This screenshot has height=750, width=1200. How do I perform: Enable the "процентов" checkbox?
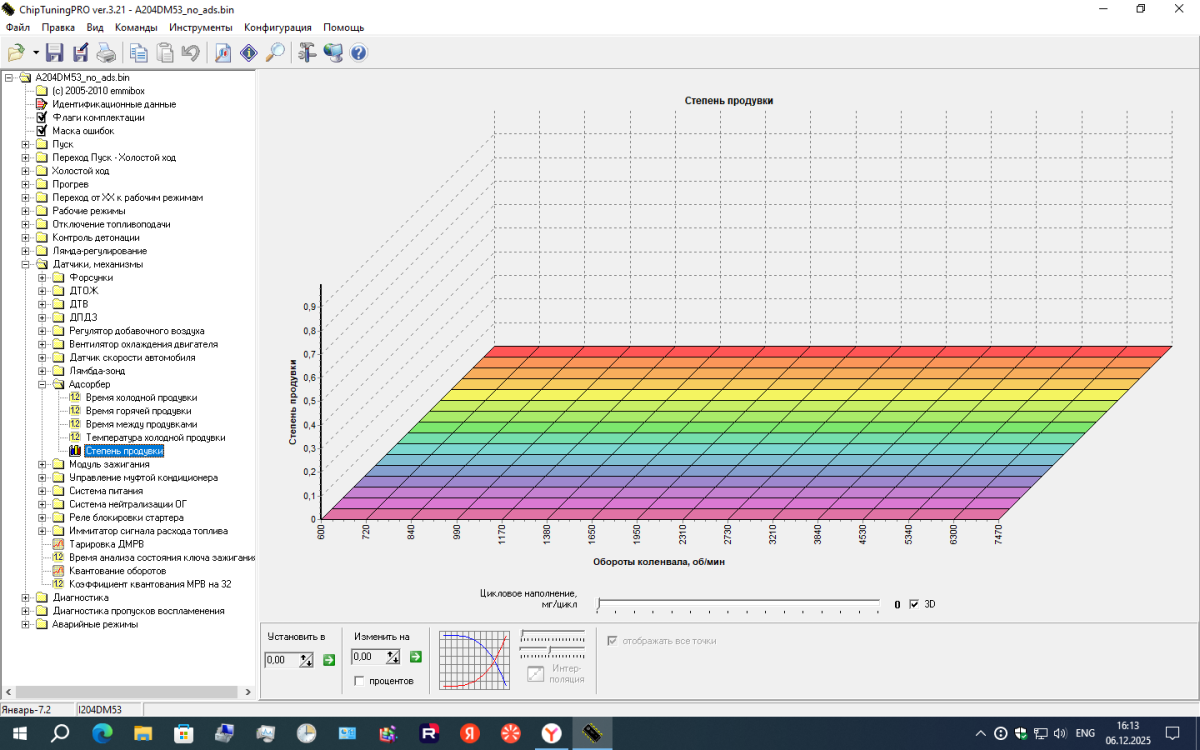pyautogui.click(x=359, y=681)
